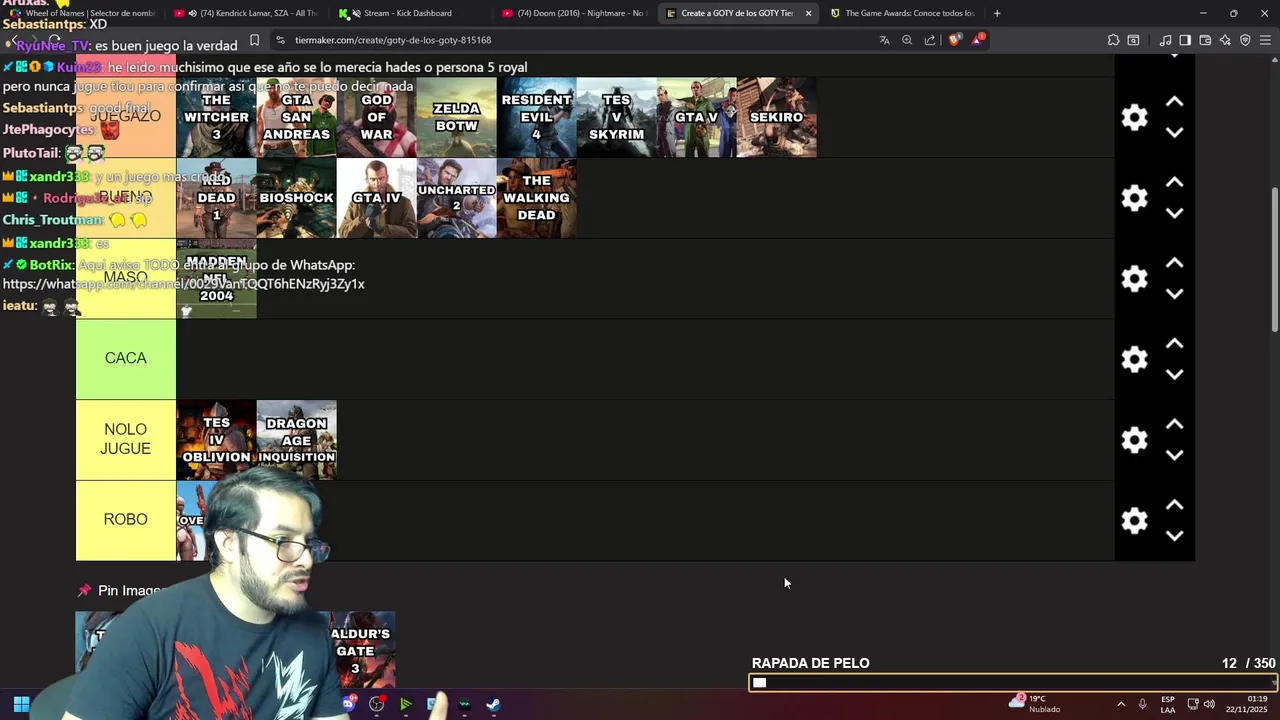The width and height of the screenshot is (1280, 720).
Task: Toggle the browser sidebar panel icon
Action: (1185, 40)
